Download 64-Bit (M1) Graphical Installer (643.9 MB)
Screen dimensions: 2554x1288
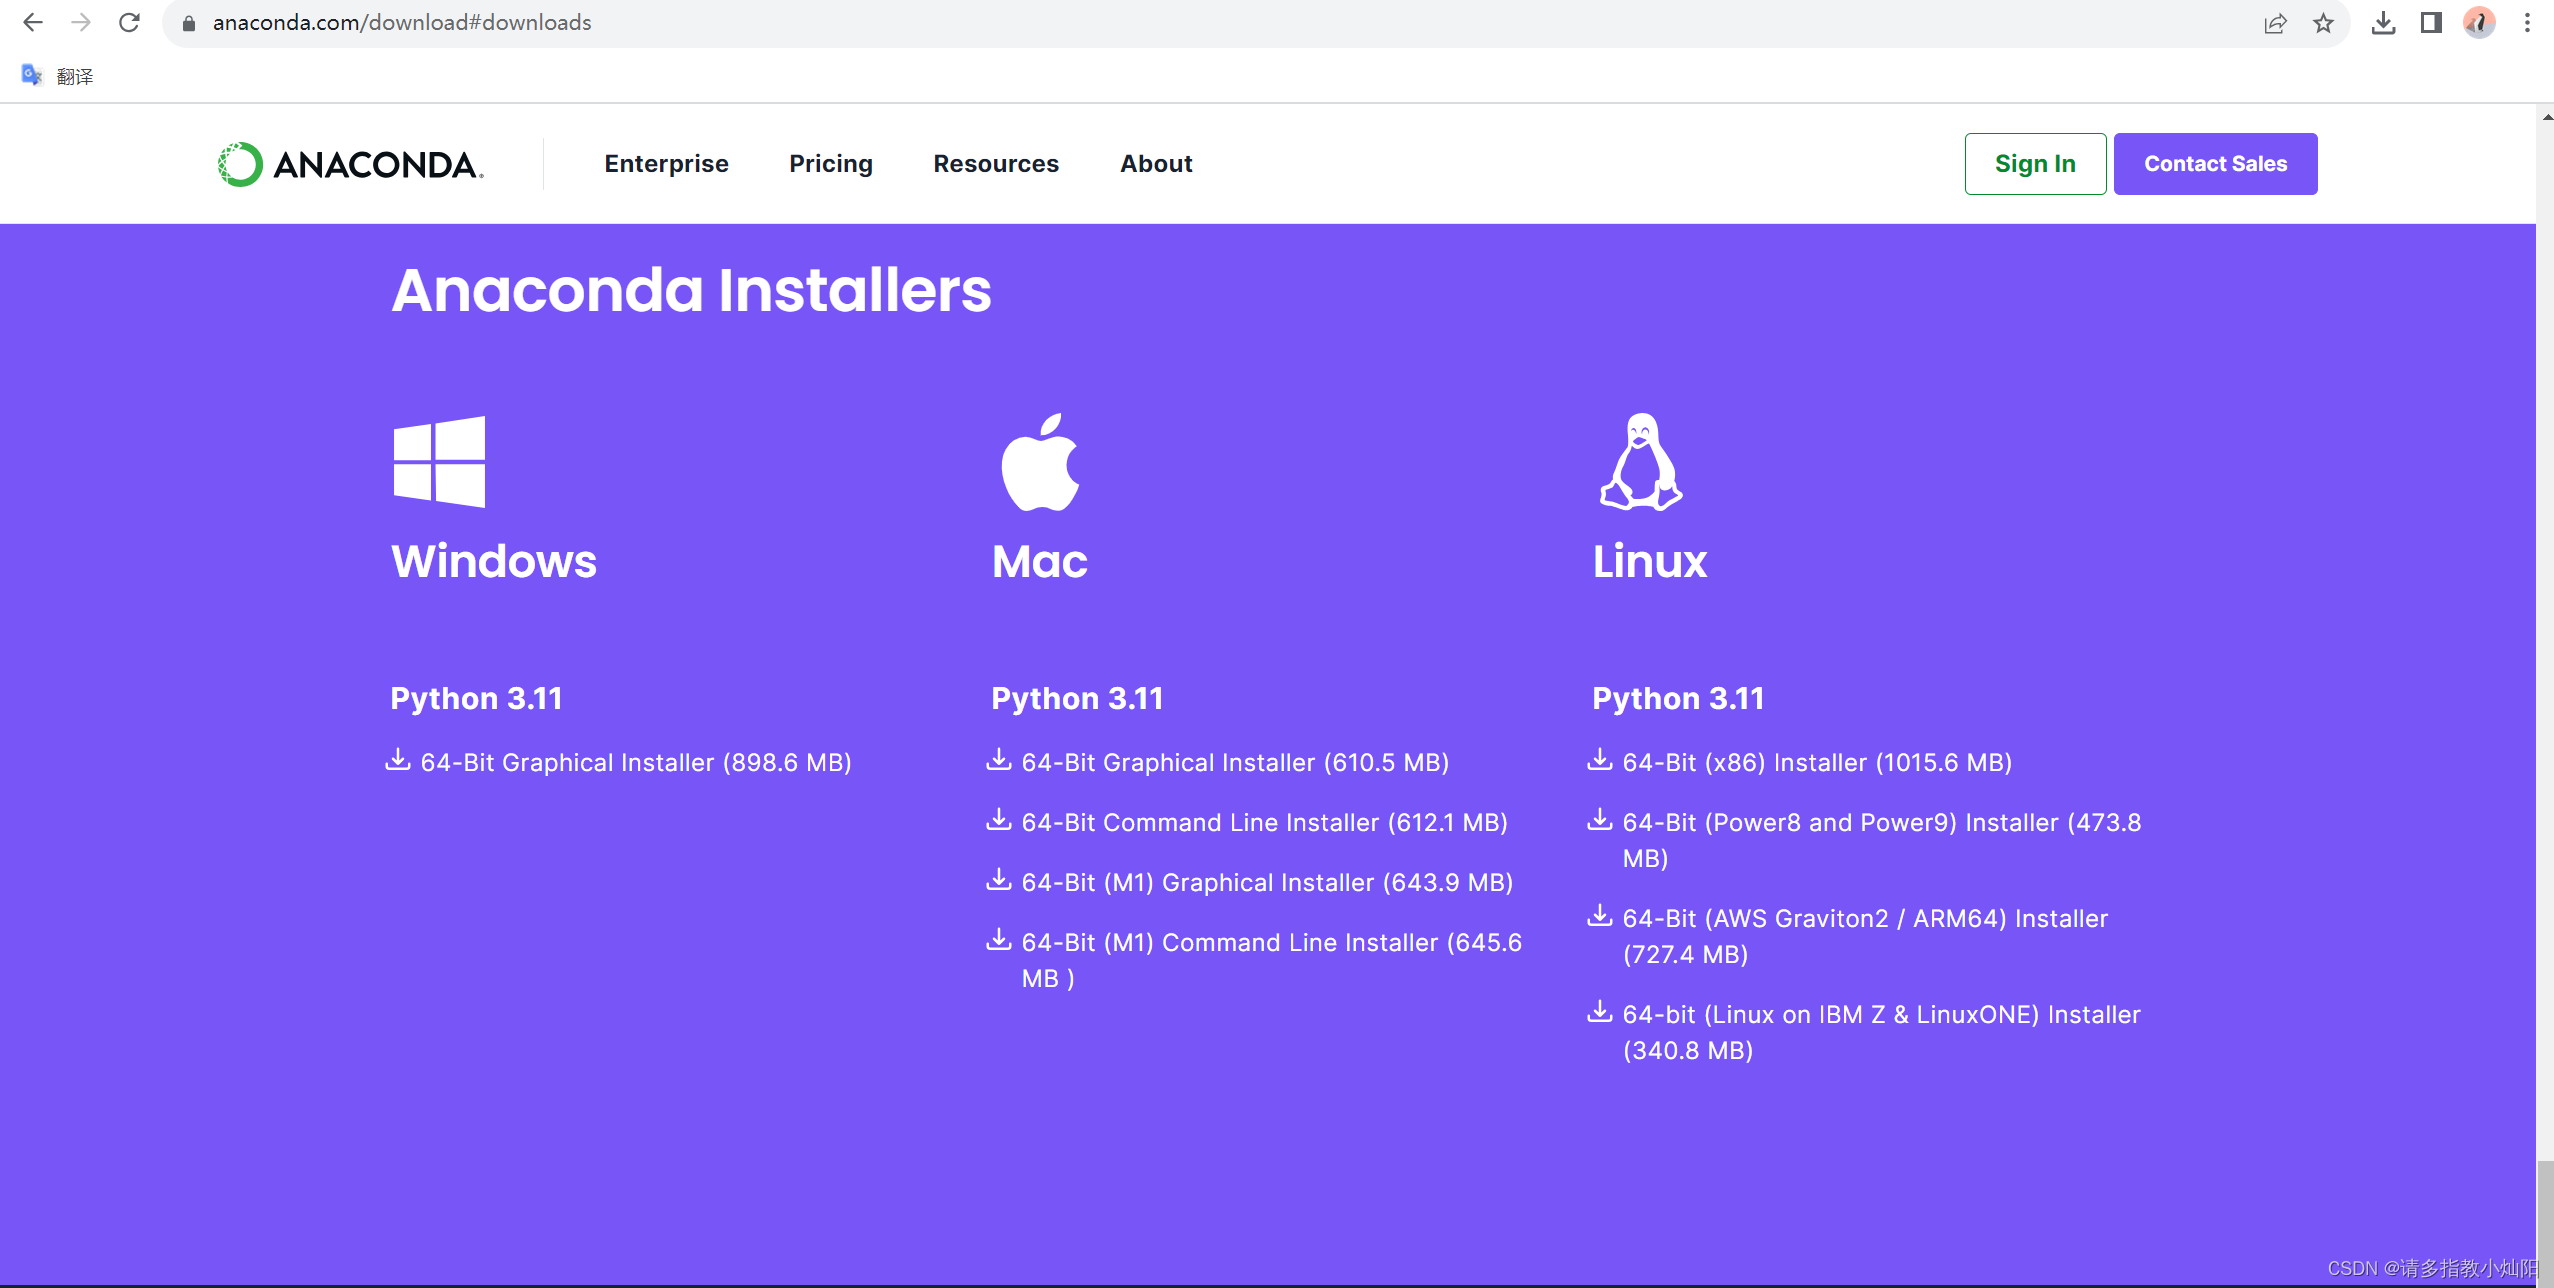(1267, 883)
